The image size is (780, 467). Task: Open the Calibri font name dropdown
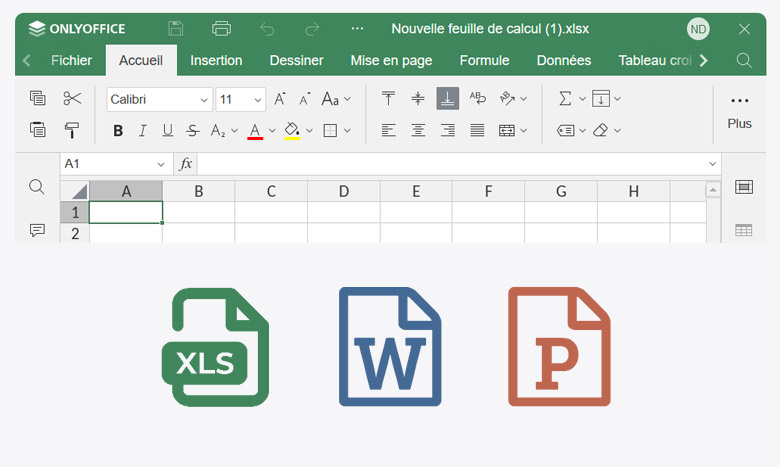tap(204, 100)
